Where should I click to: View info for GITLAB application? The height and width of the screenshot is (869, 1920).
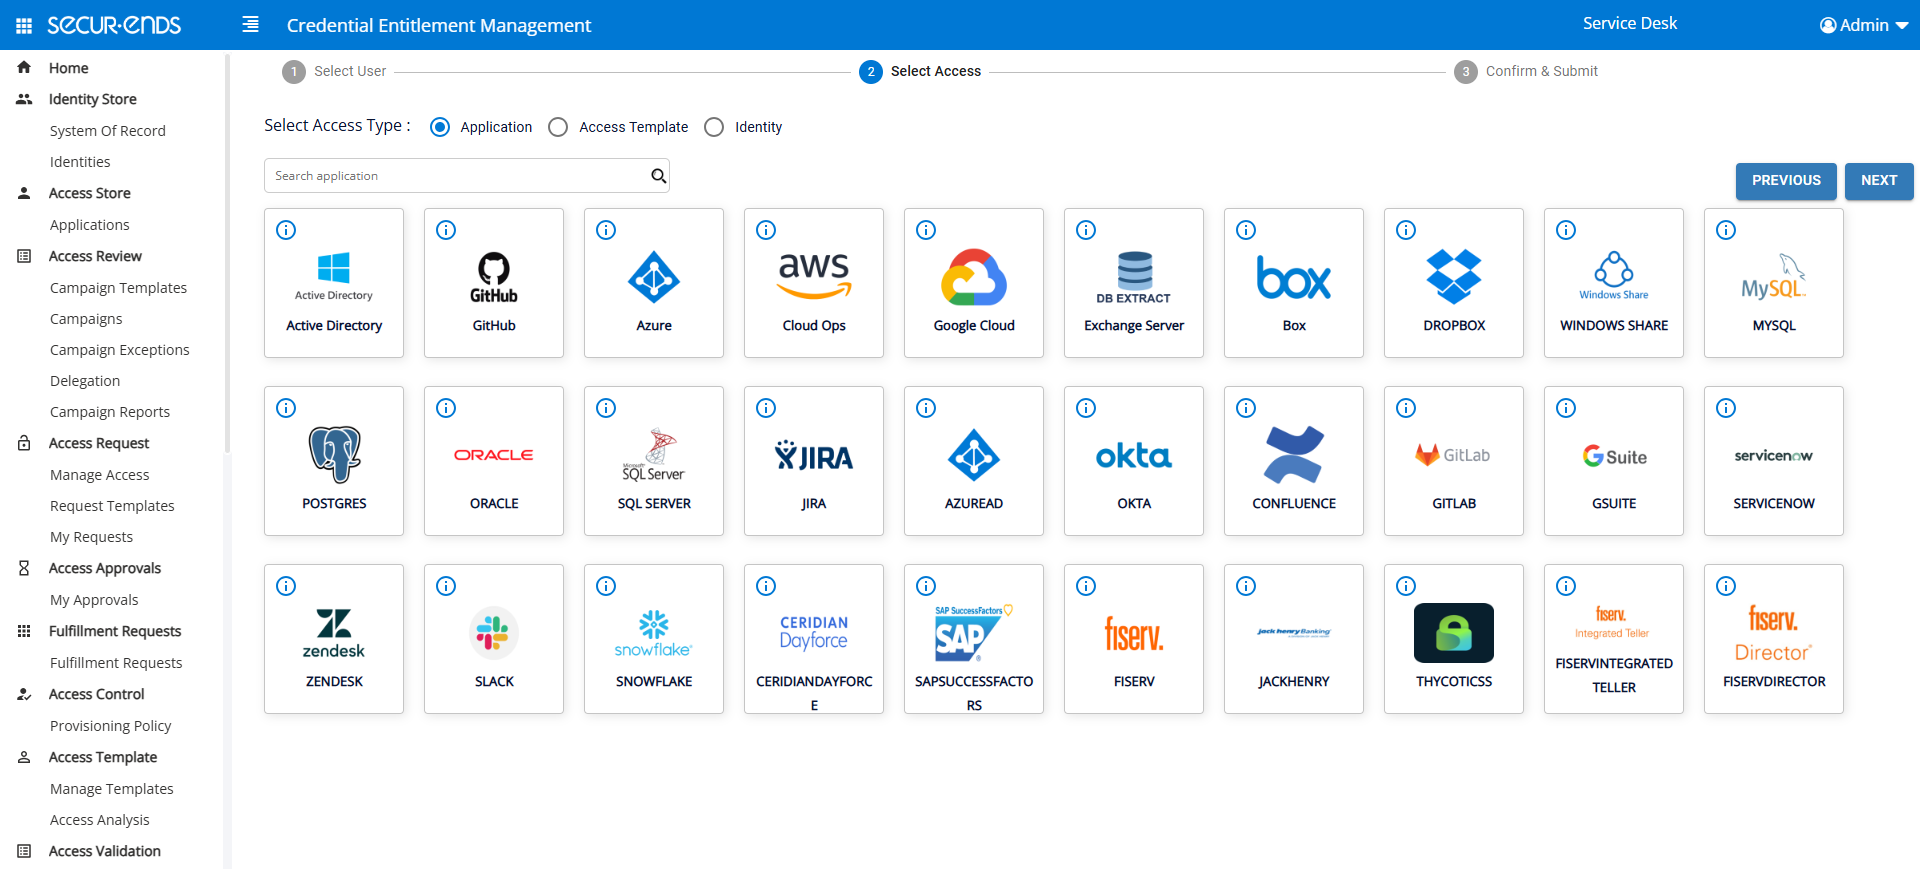pos(1406,408)
